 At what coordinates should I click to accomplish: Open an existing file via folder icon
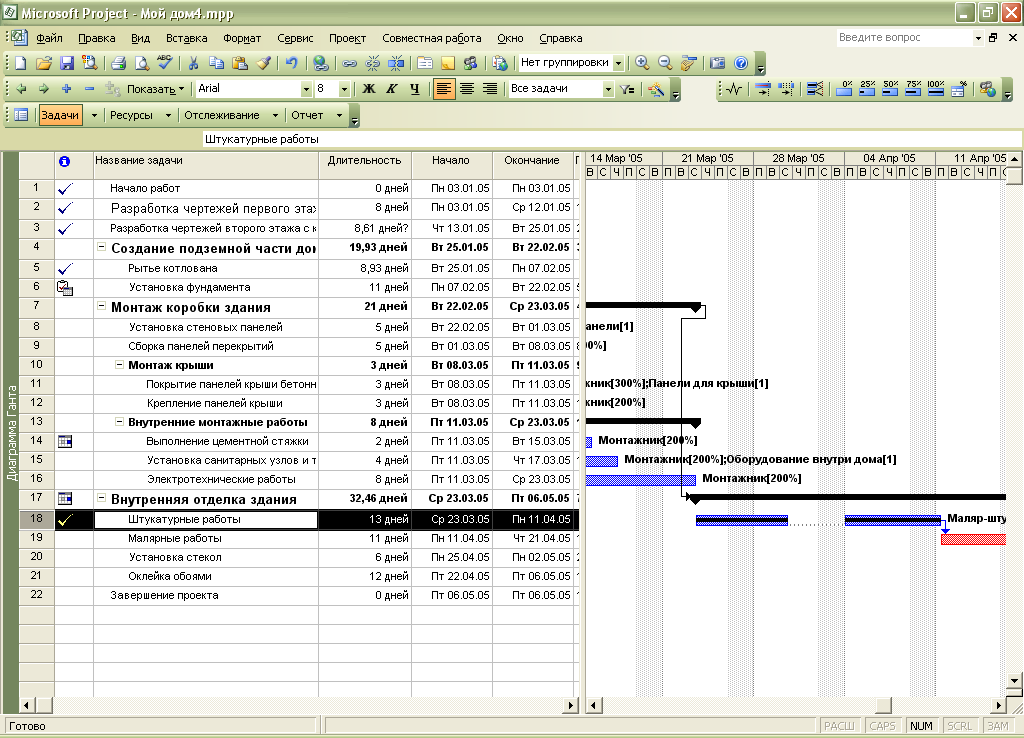point(44,63)
